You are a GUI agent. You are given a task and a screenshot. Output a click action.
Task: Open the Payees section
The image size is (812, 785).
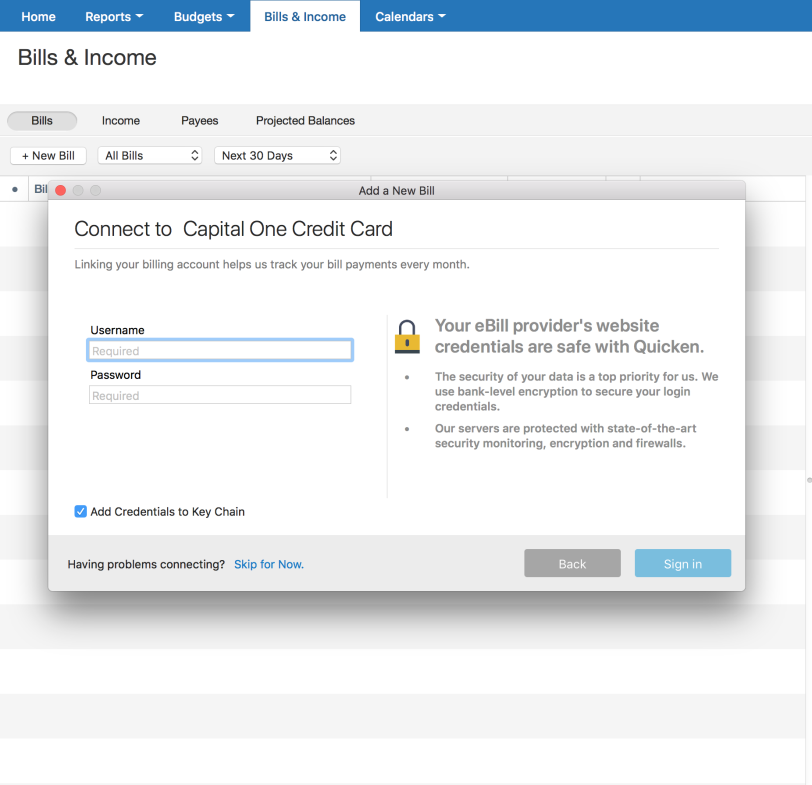(200, 121)
